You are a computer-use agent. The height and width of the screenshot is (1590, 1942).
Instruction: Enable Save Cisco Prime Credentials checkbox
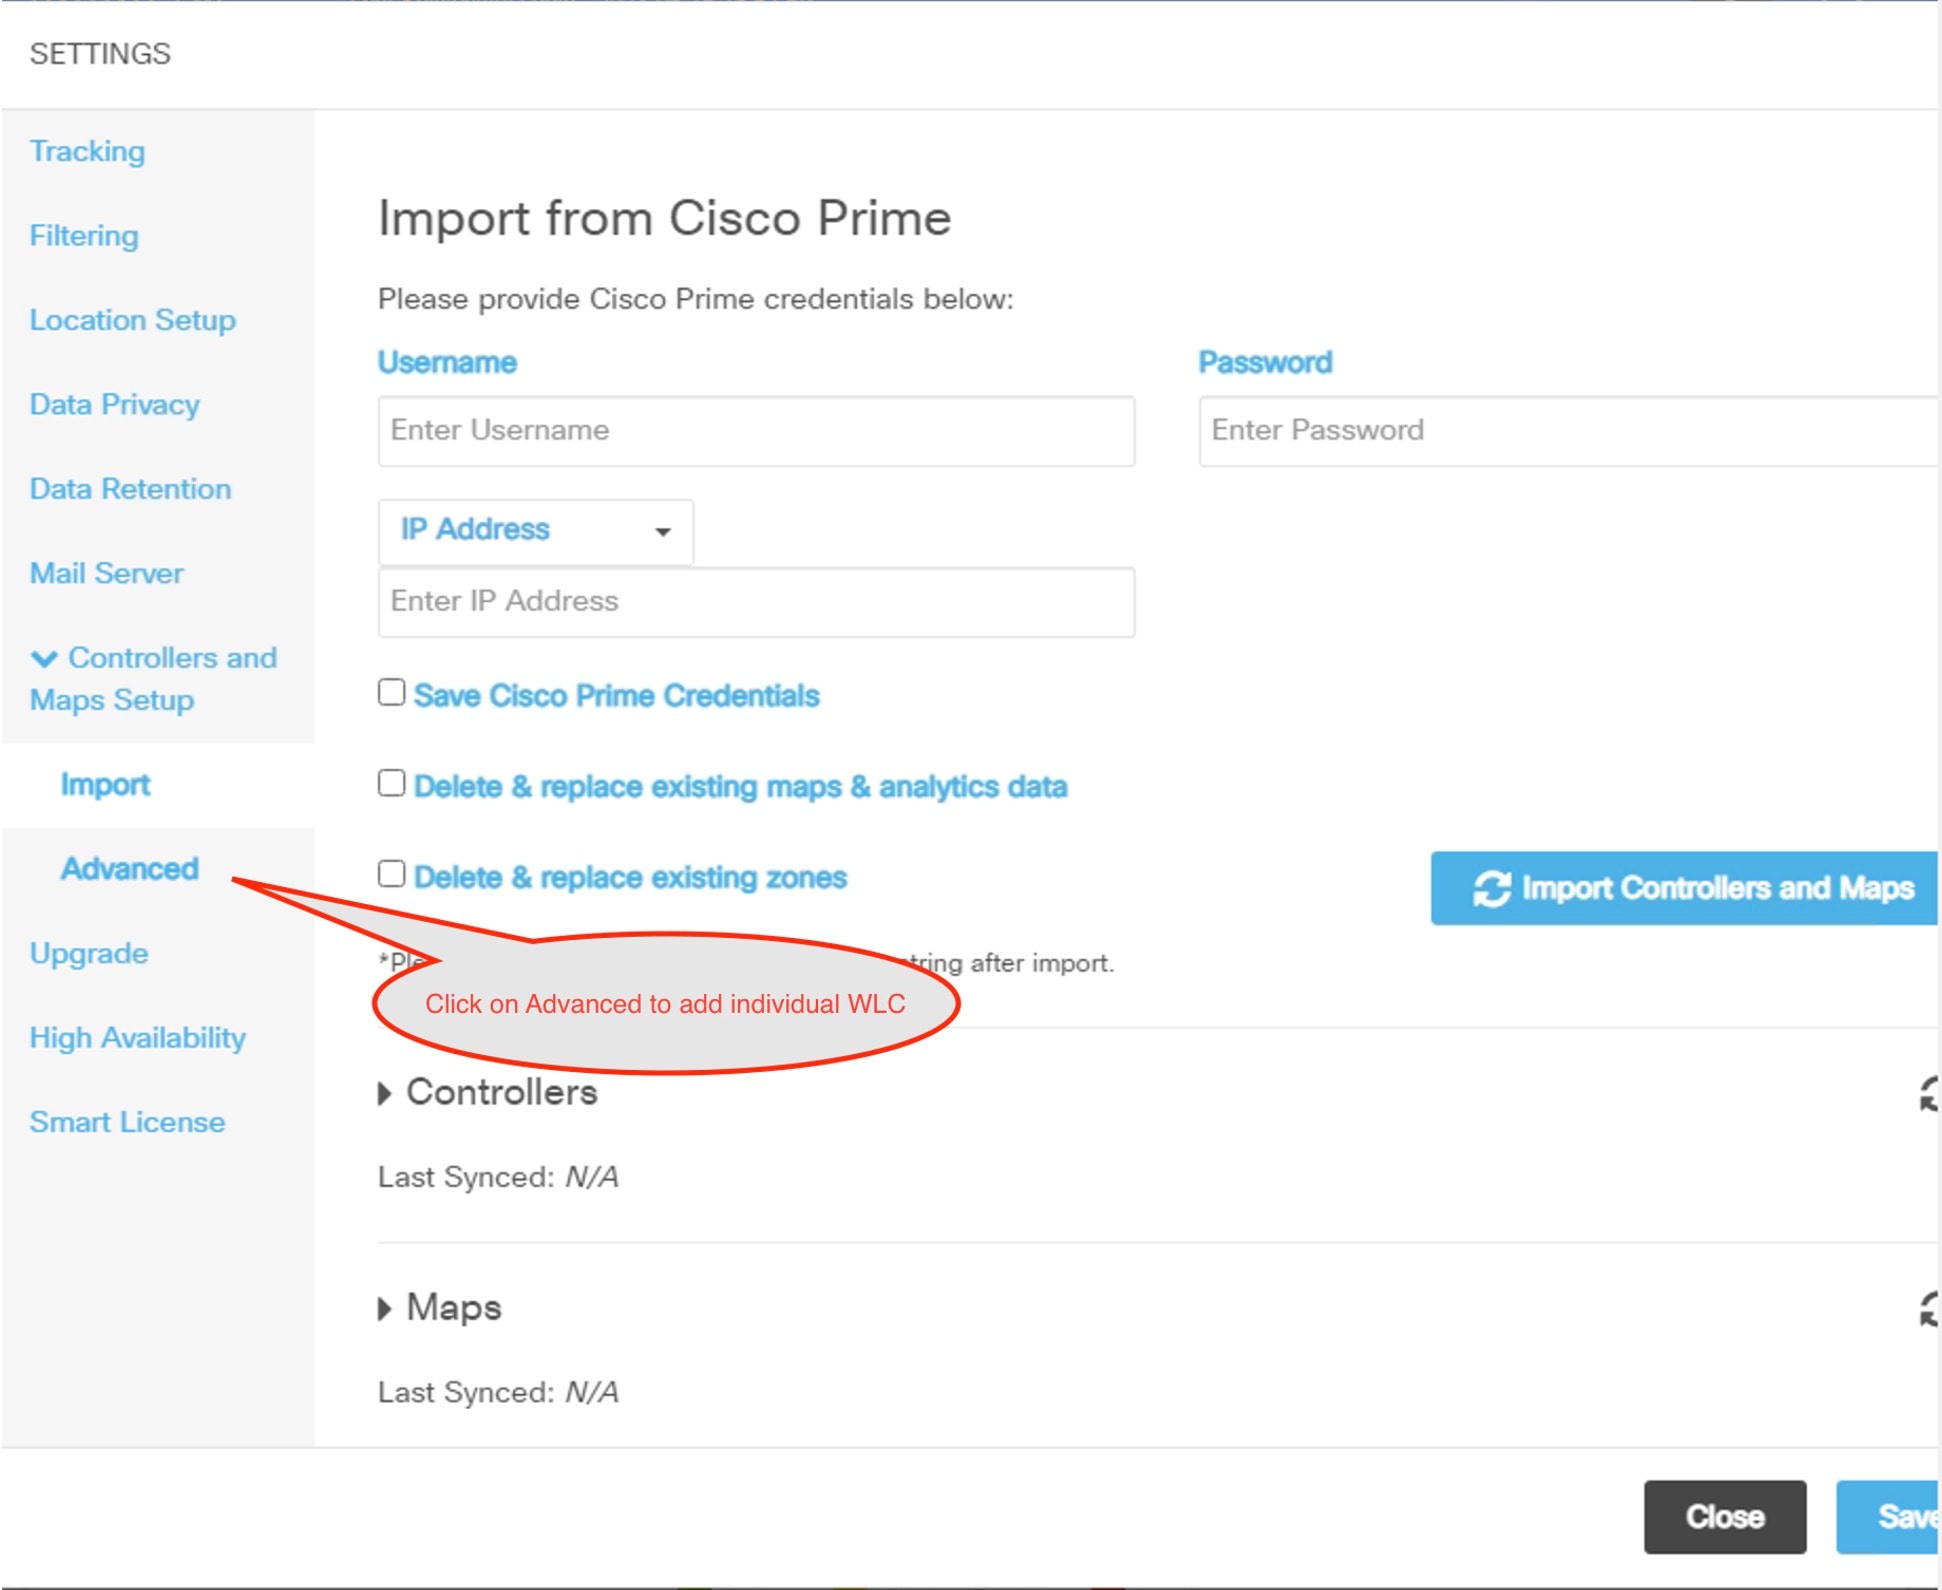[x=391, y=693]
